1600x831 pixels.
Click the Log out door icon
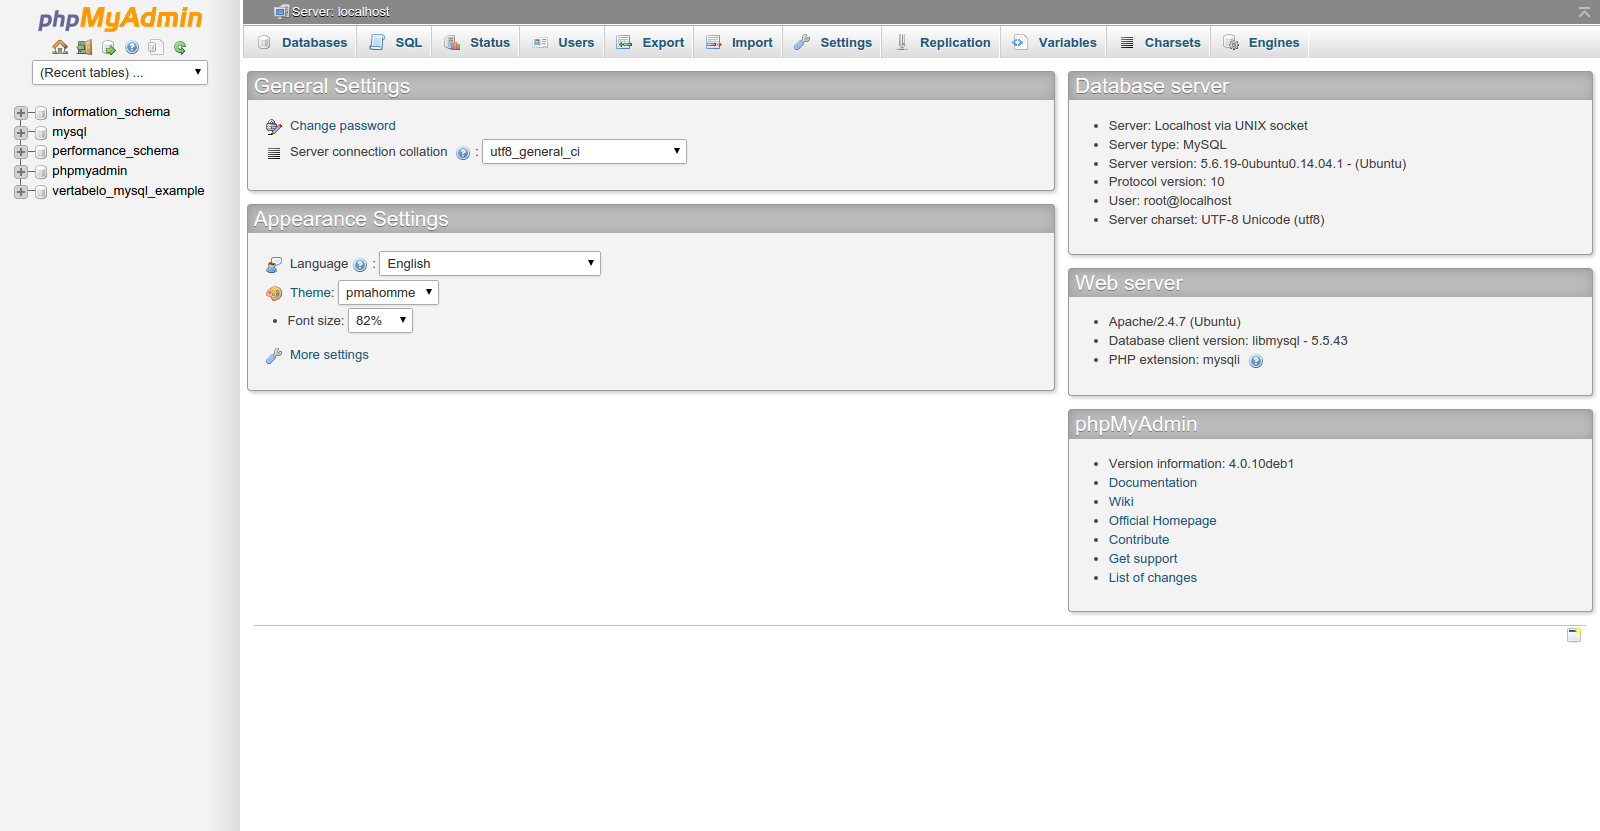(x=84, y=47)
